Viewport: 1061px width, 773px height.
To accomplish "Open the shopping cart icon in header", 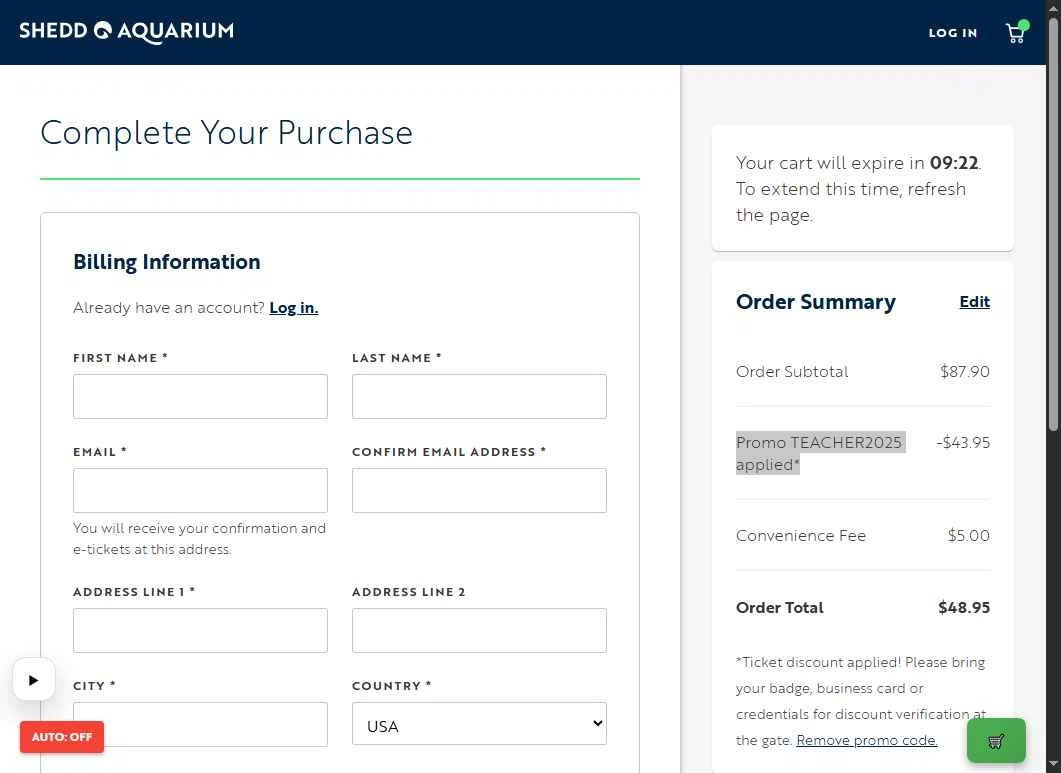I will (x=1015, y=33).
